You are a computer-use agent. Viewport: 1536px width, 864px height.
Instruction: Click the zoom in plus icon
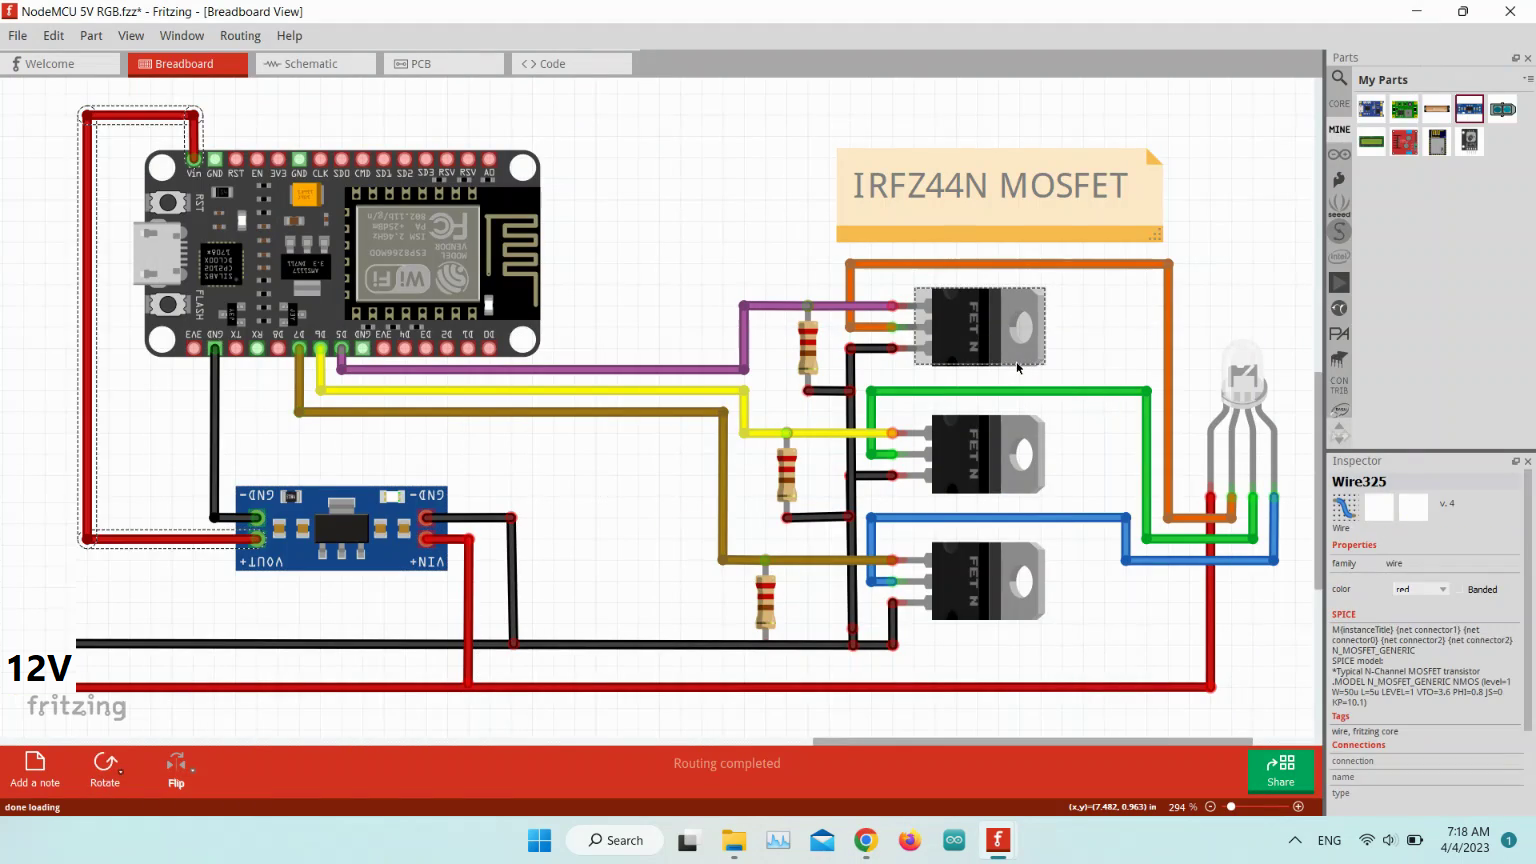coord(1298,807)
